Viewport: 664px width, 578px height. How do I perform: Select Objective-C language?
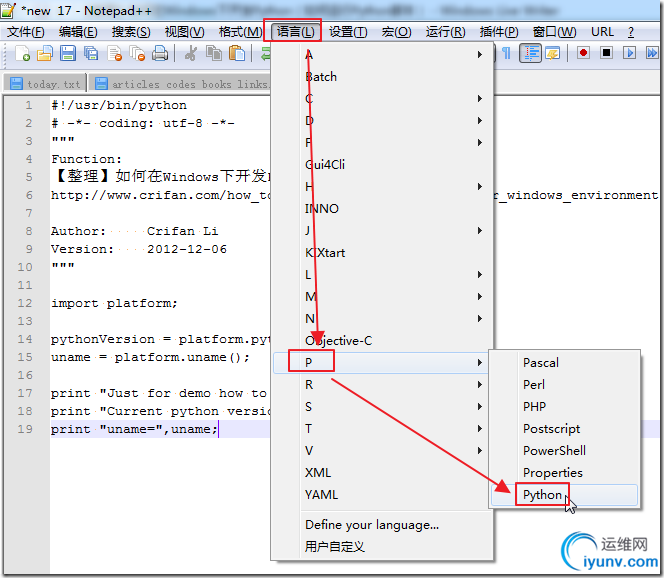[x=382, y=341]
